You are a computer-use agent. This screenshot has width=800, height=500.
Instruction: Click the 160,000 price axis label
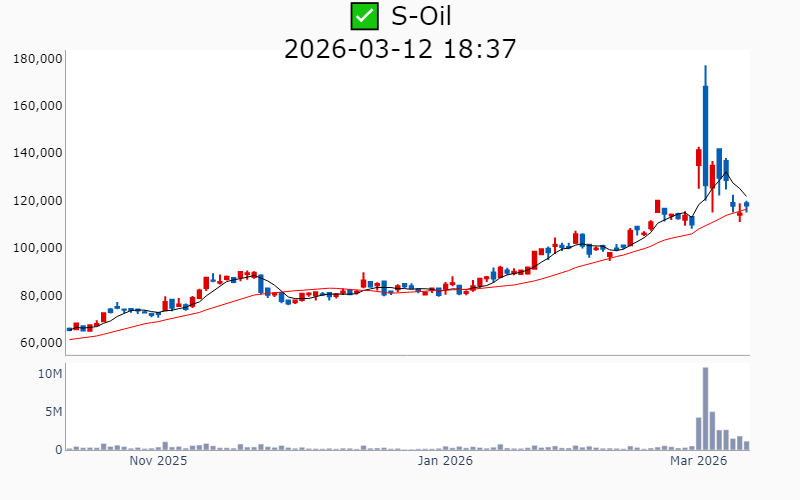click(x=37, y=106)
